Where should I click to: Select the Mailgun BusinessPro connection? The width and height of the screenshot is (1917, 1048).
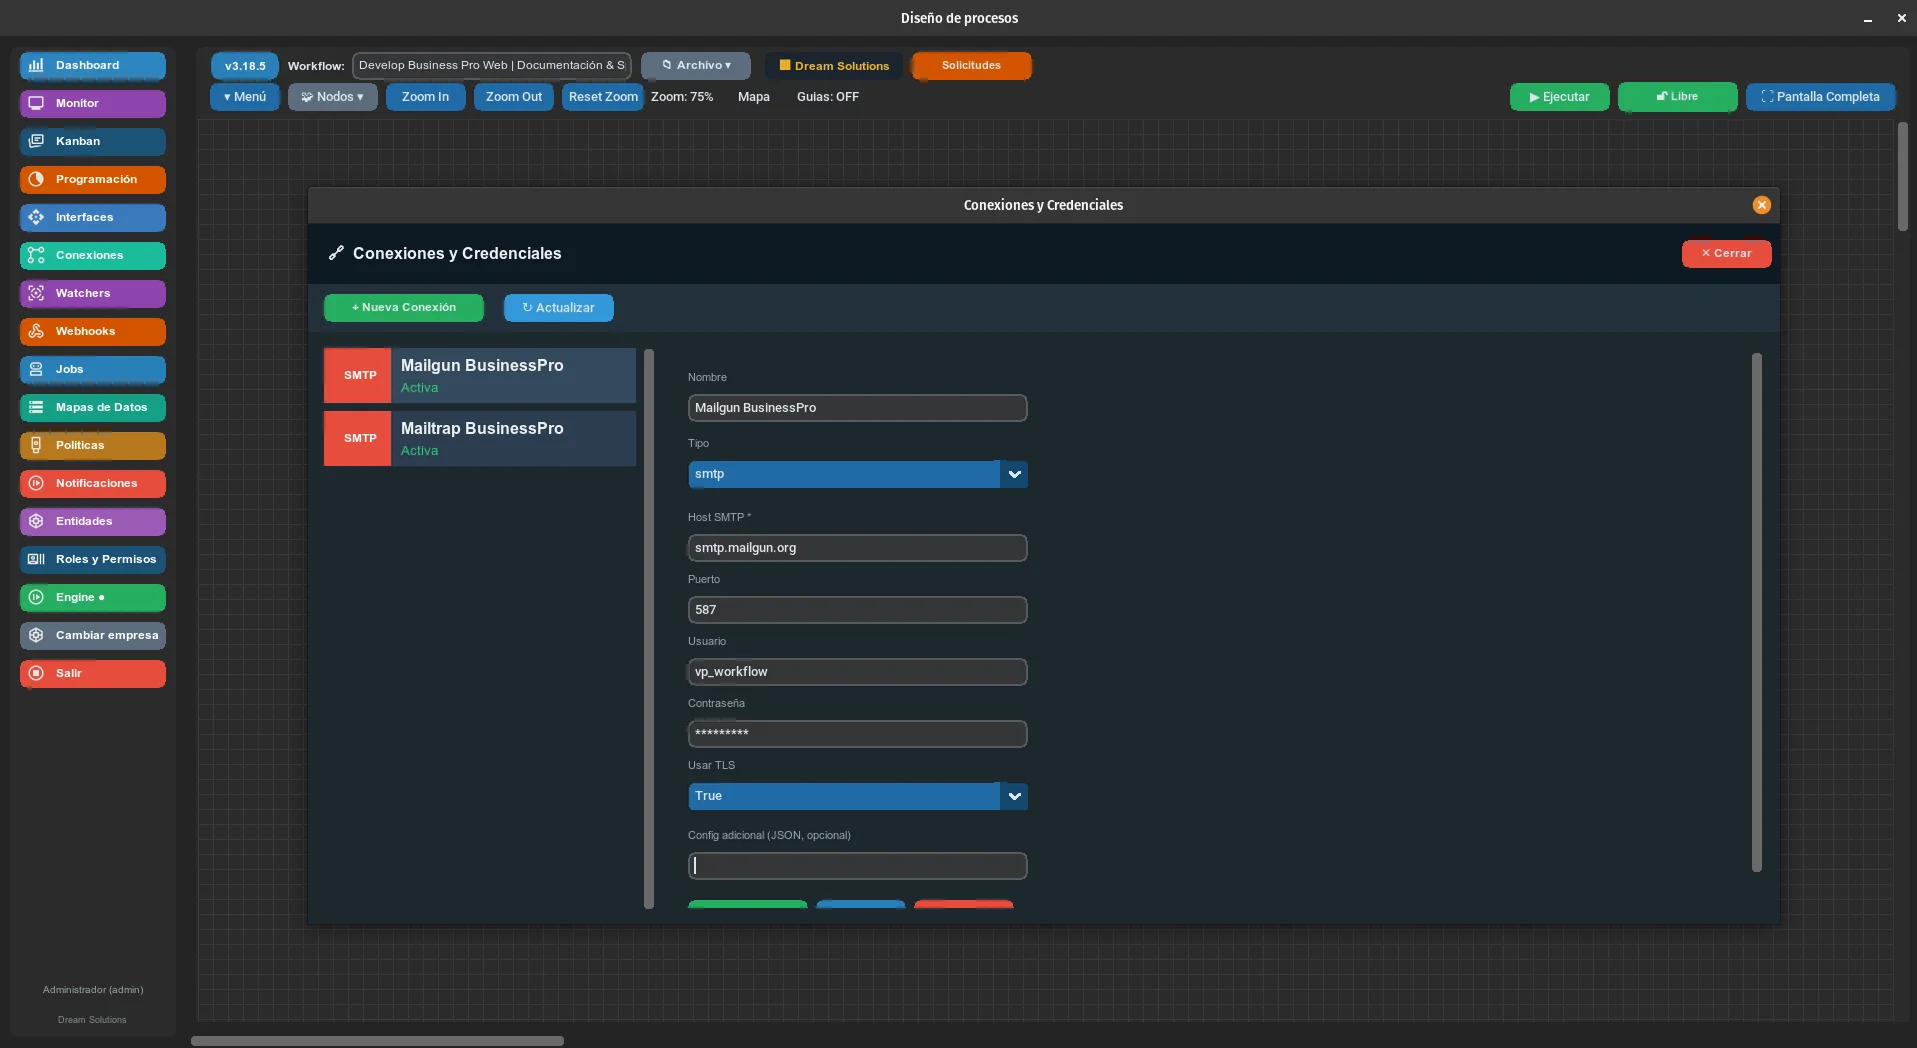[x=479, y=375]
